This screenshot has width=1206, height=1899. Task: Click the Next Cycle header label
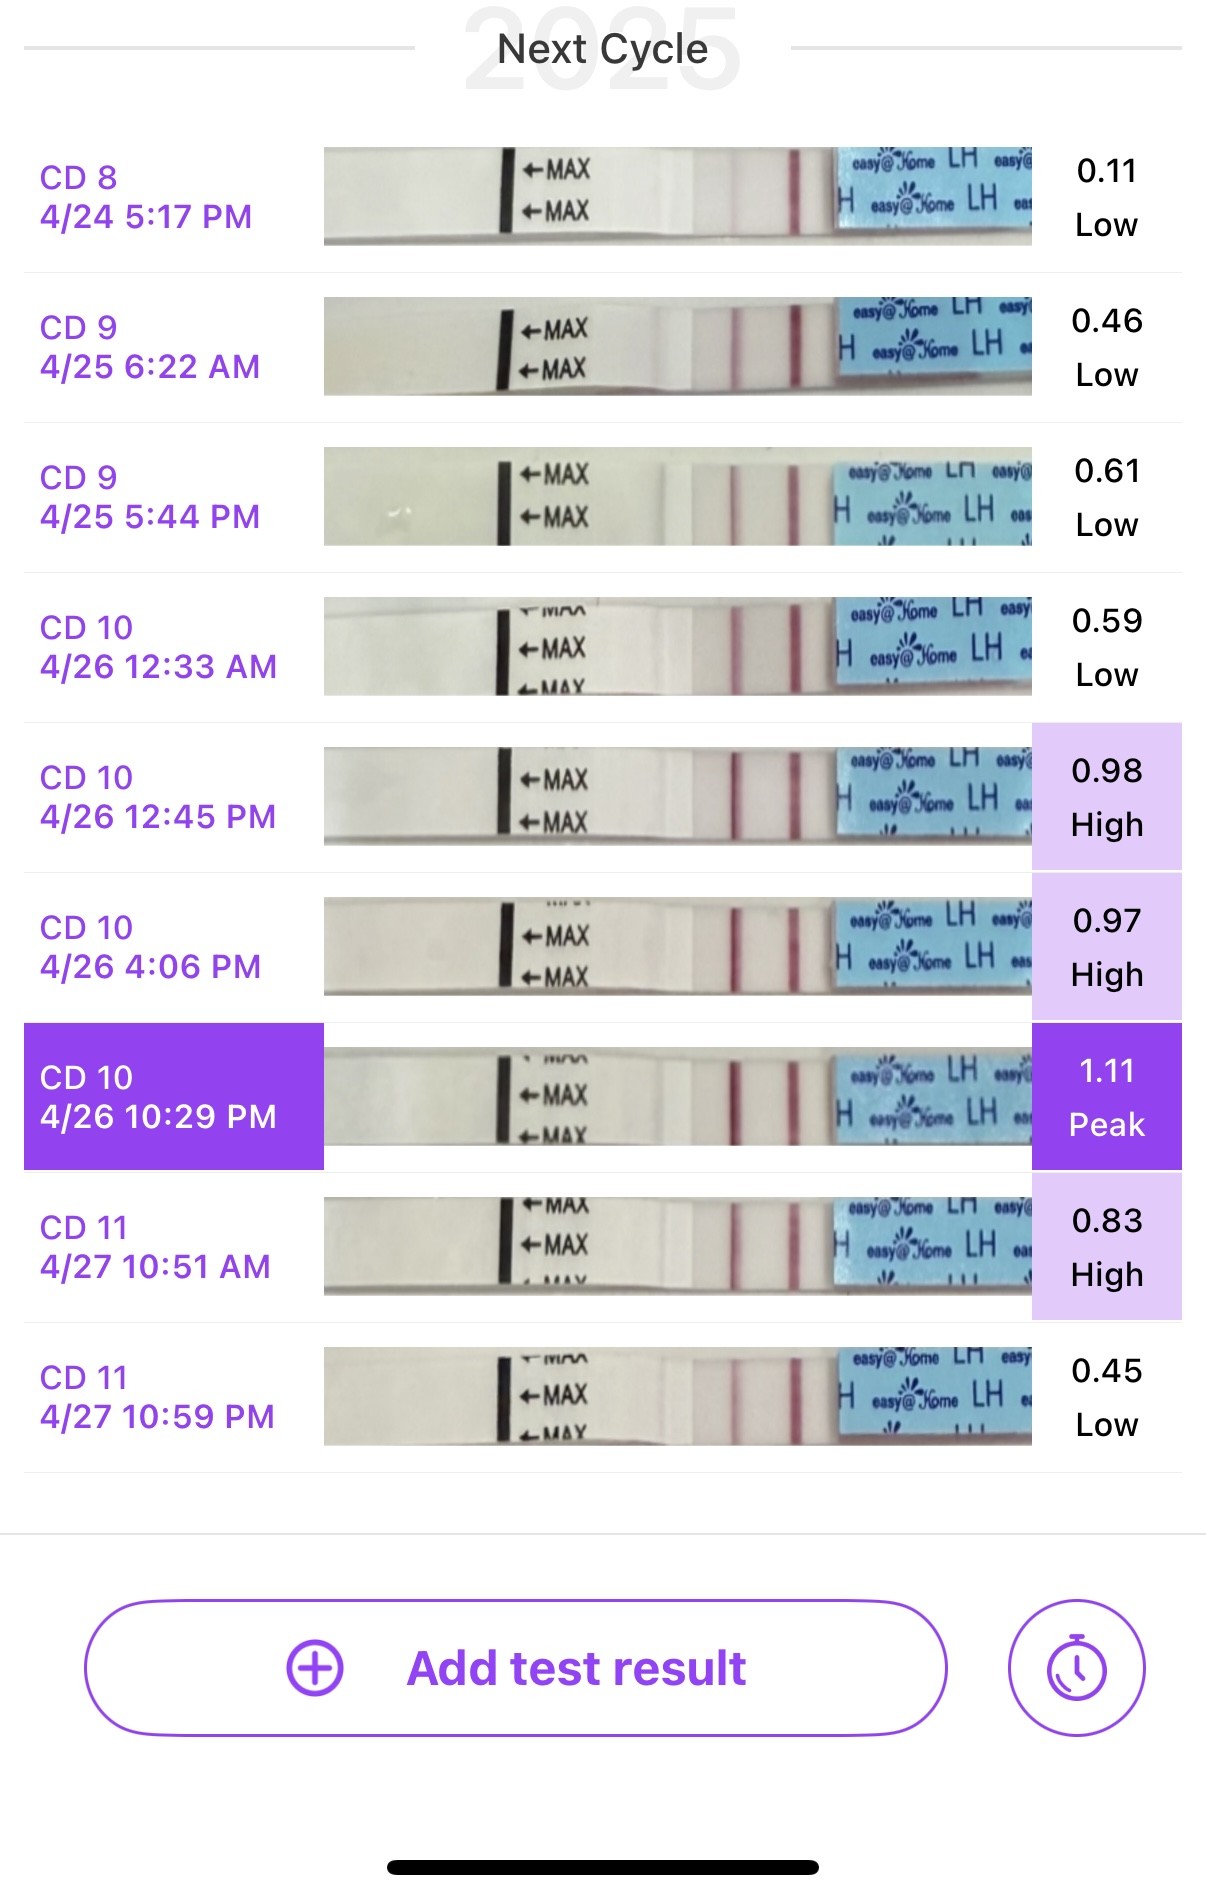pos(602,49)
